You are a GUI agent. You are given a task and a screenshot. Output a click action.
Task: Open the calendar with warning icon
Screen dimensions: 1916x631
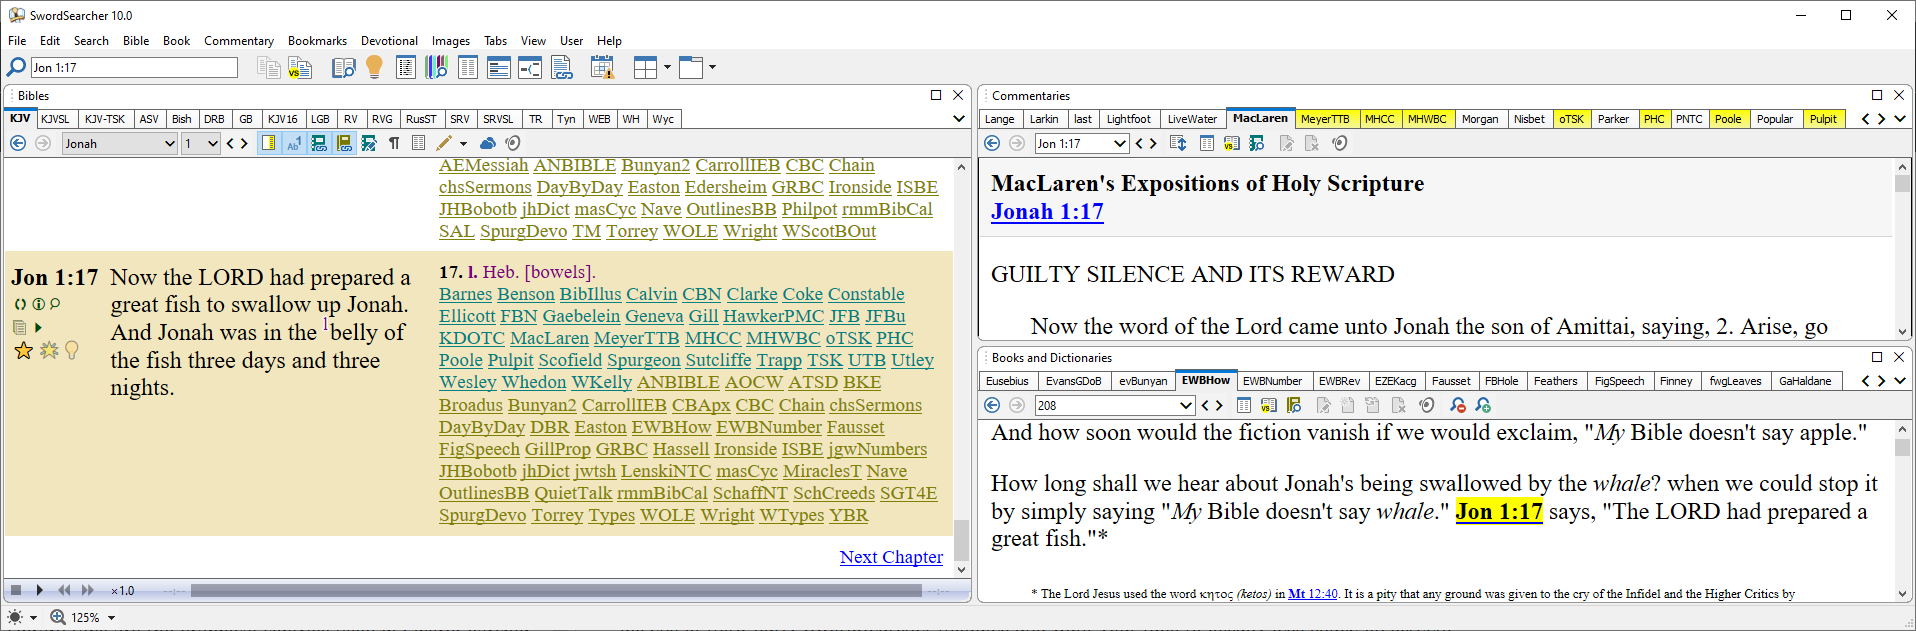point(602,67)
